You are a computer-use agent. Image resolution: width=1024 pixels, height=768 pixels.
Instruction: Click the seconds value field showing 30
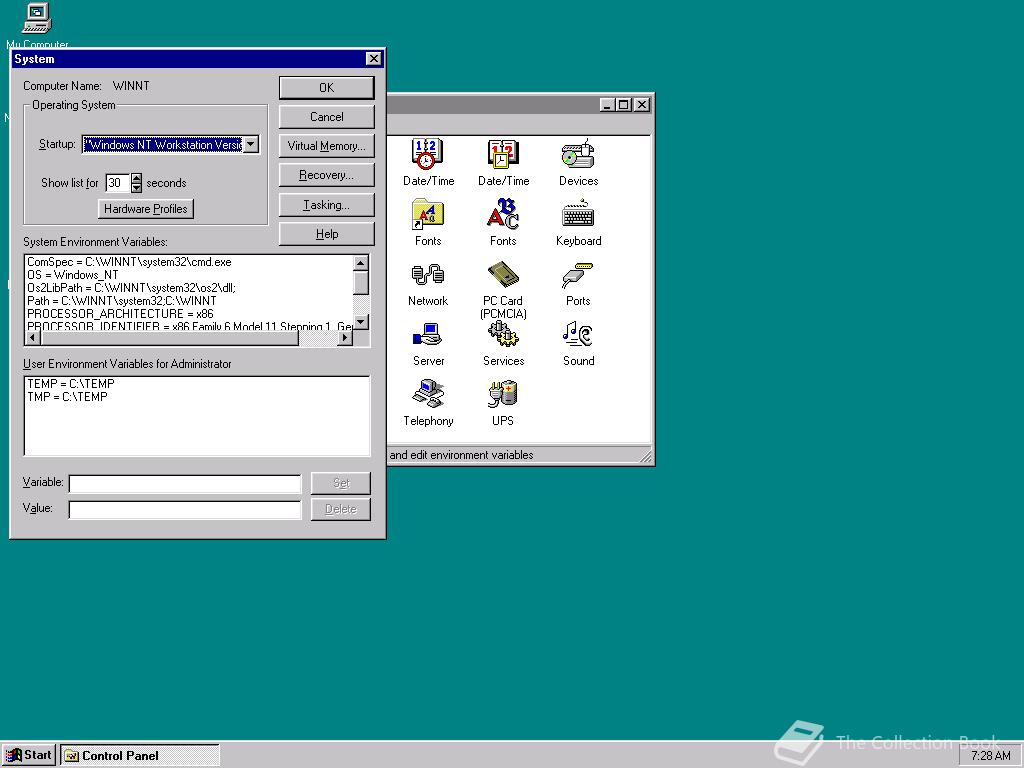pos(118,183)
